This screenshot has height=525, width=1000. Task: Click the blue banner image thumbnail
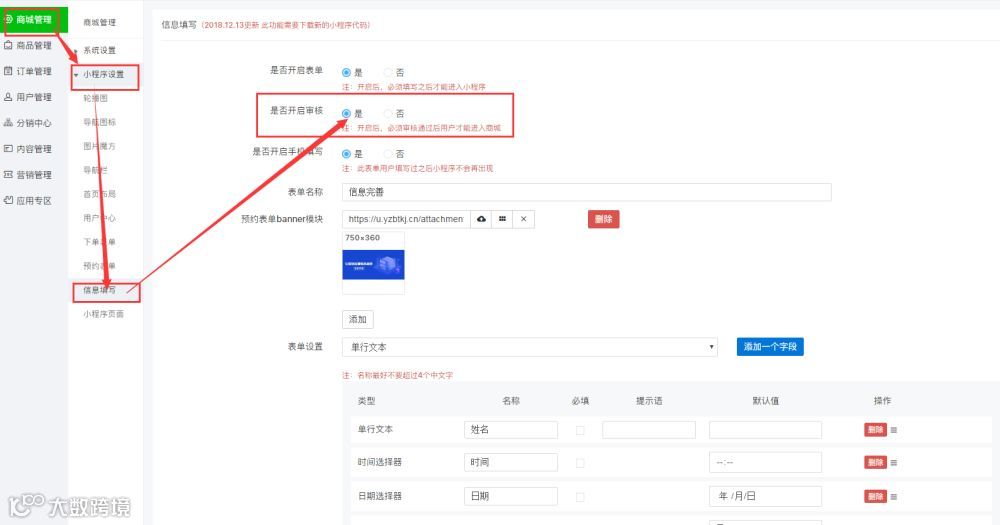(373, 264)
